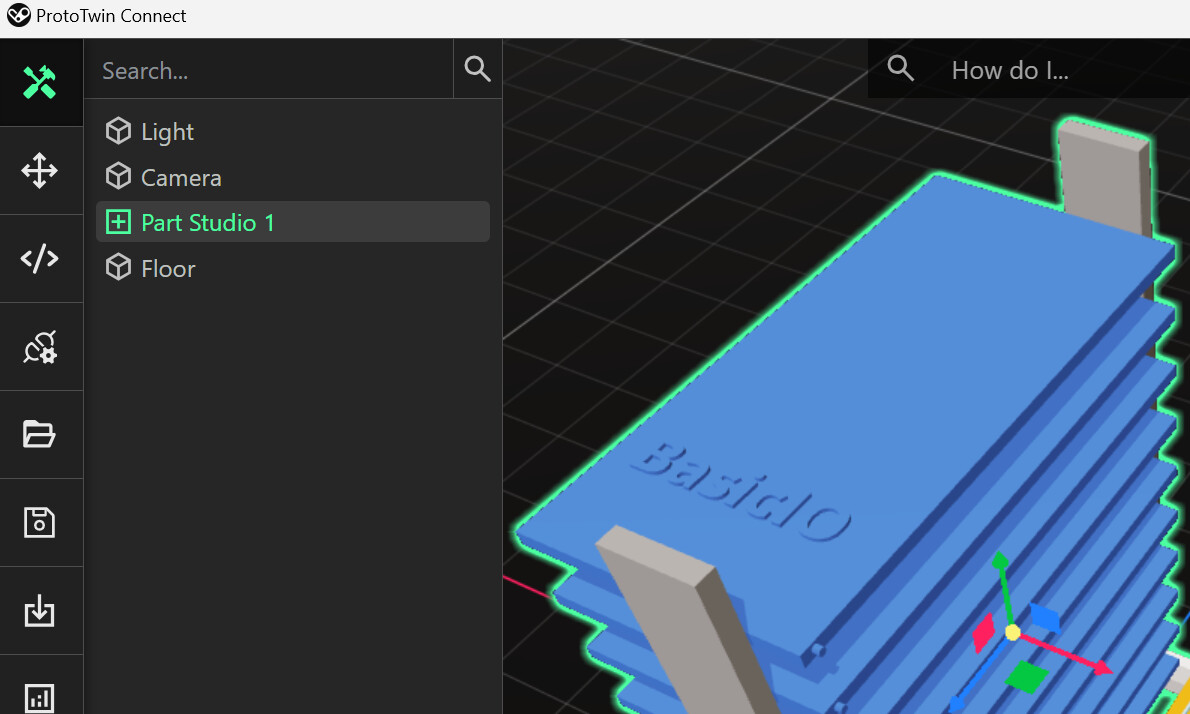Image resolution: width=1190 pixels, height=714 pixels.
Task: Click the import download-arrow icon
Action: coord(40,610)
